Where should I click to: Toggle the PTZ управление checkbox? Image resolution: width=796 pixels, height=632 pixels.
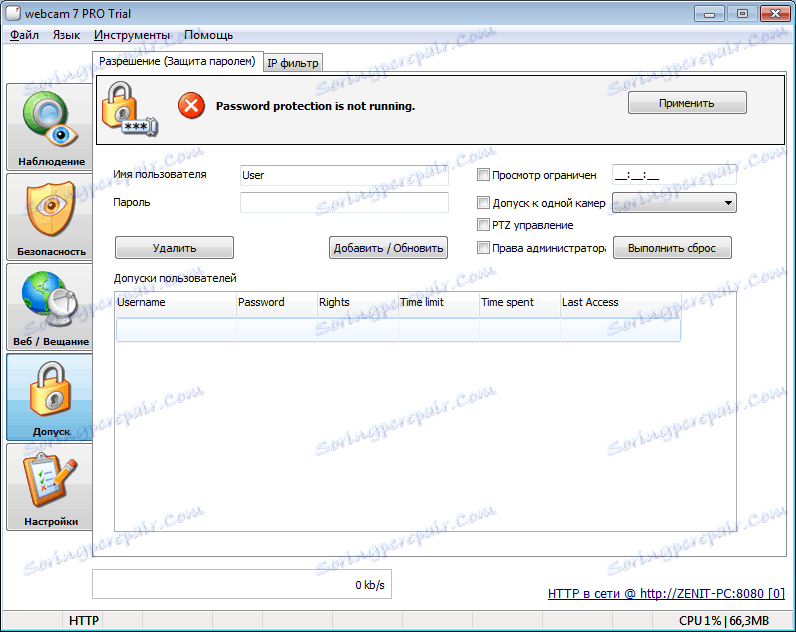(483, 225)
